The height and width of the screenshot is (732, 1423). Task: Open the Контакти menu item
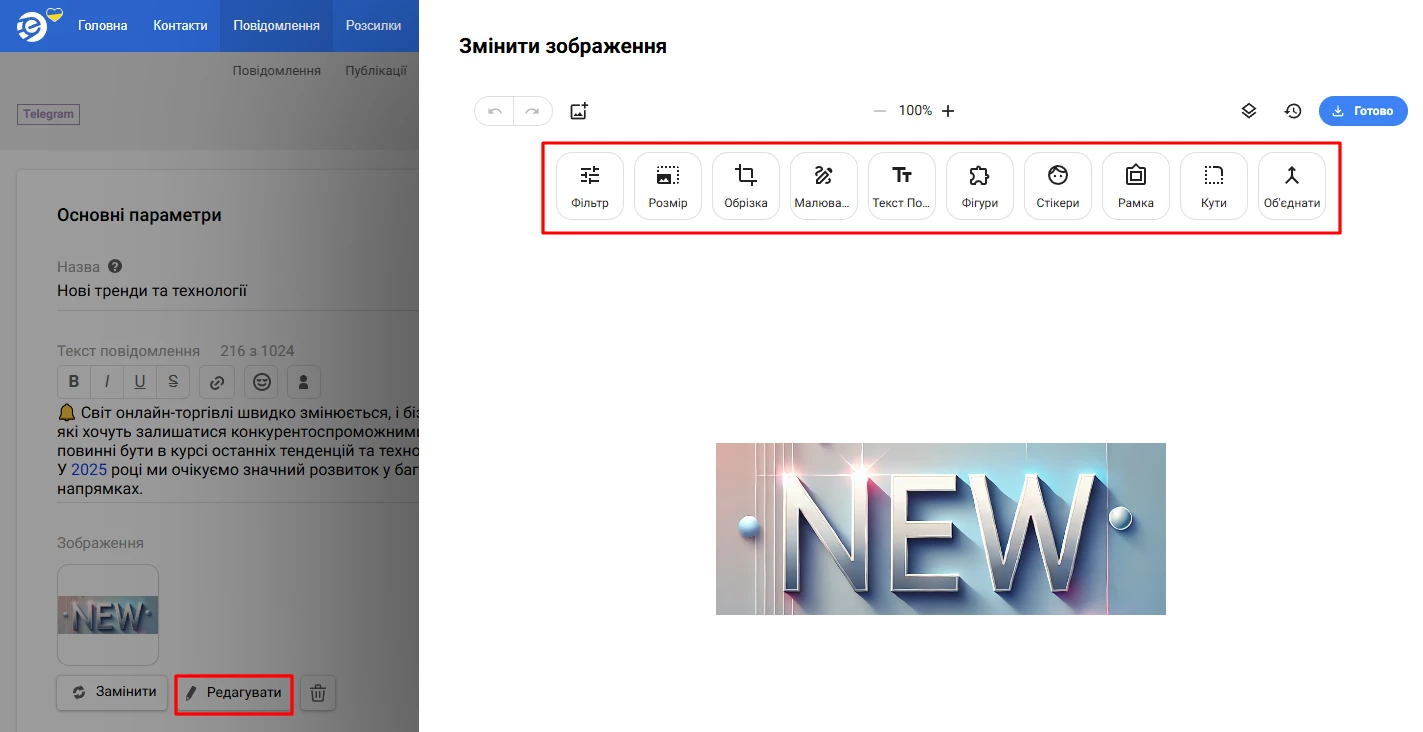click(x=180, y=26)
